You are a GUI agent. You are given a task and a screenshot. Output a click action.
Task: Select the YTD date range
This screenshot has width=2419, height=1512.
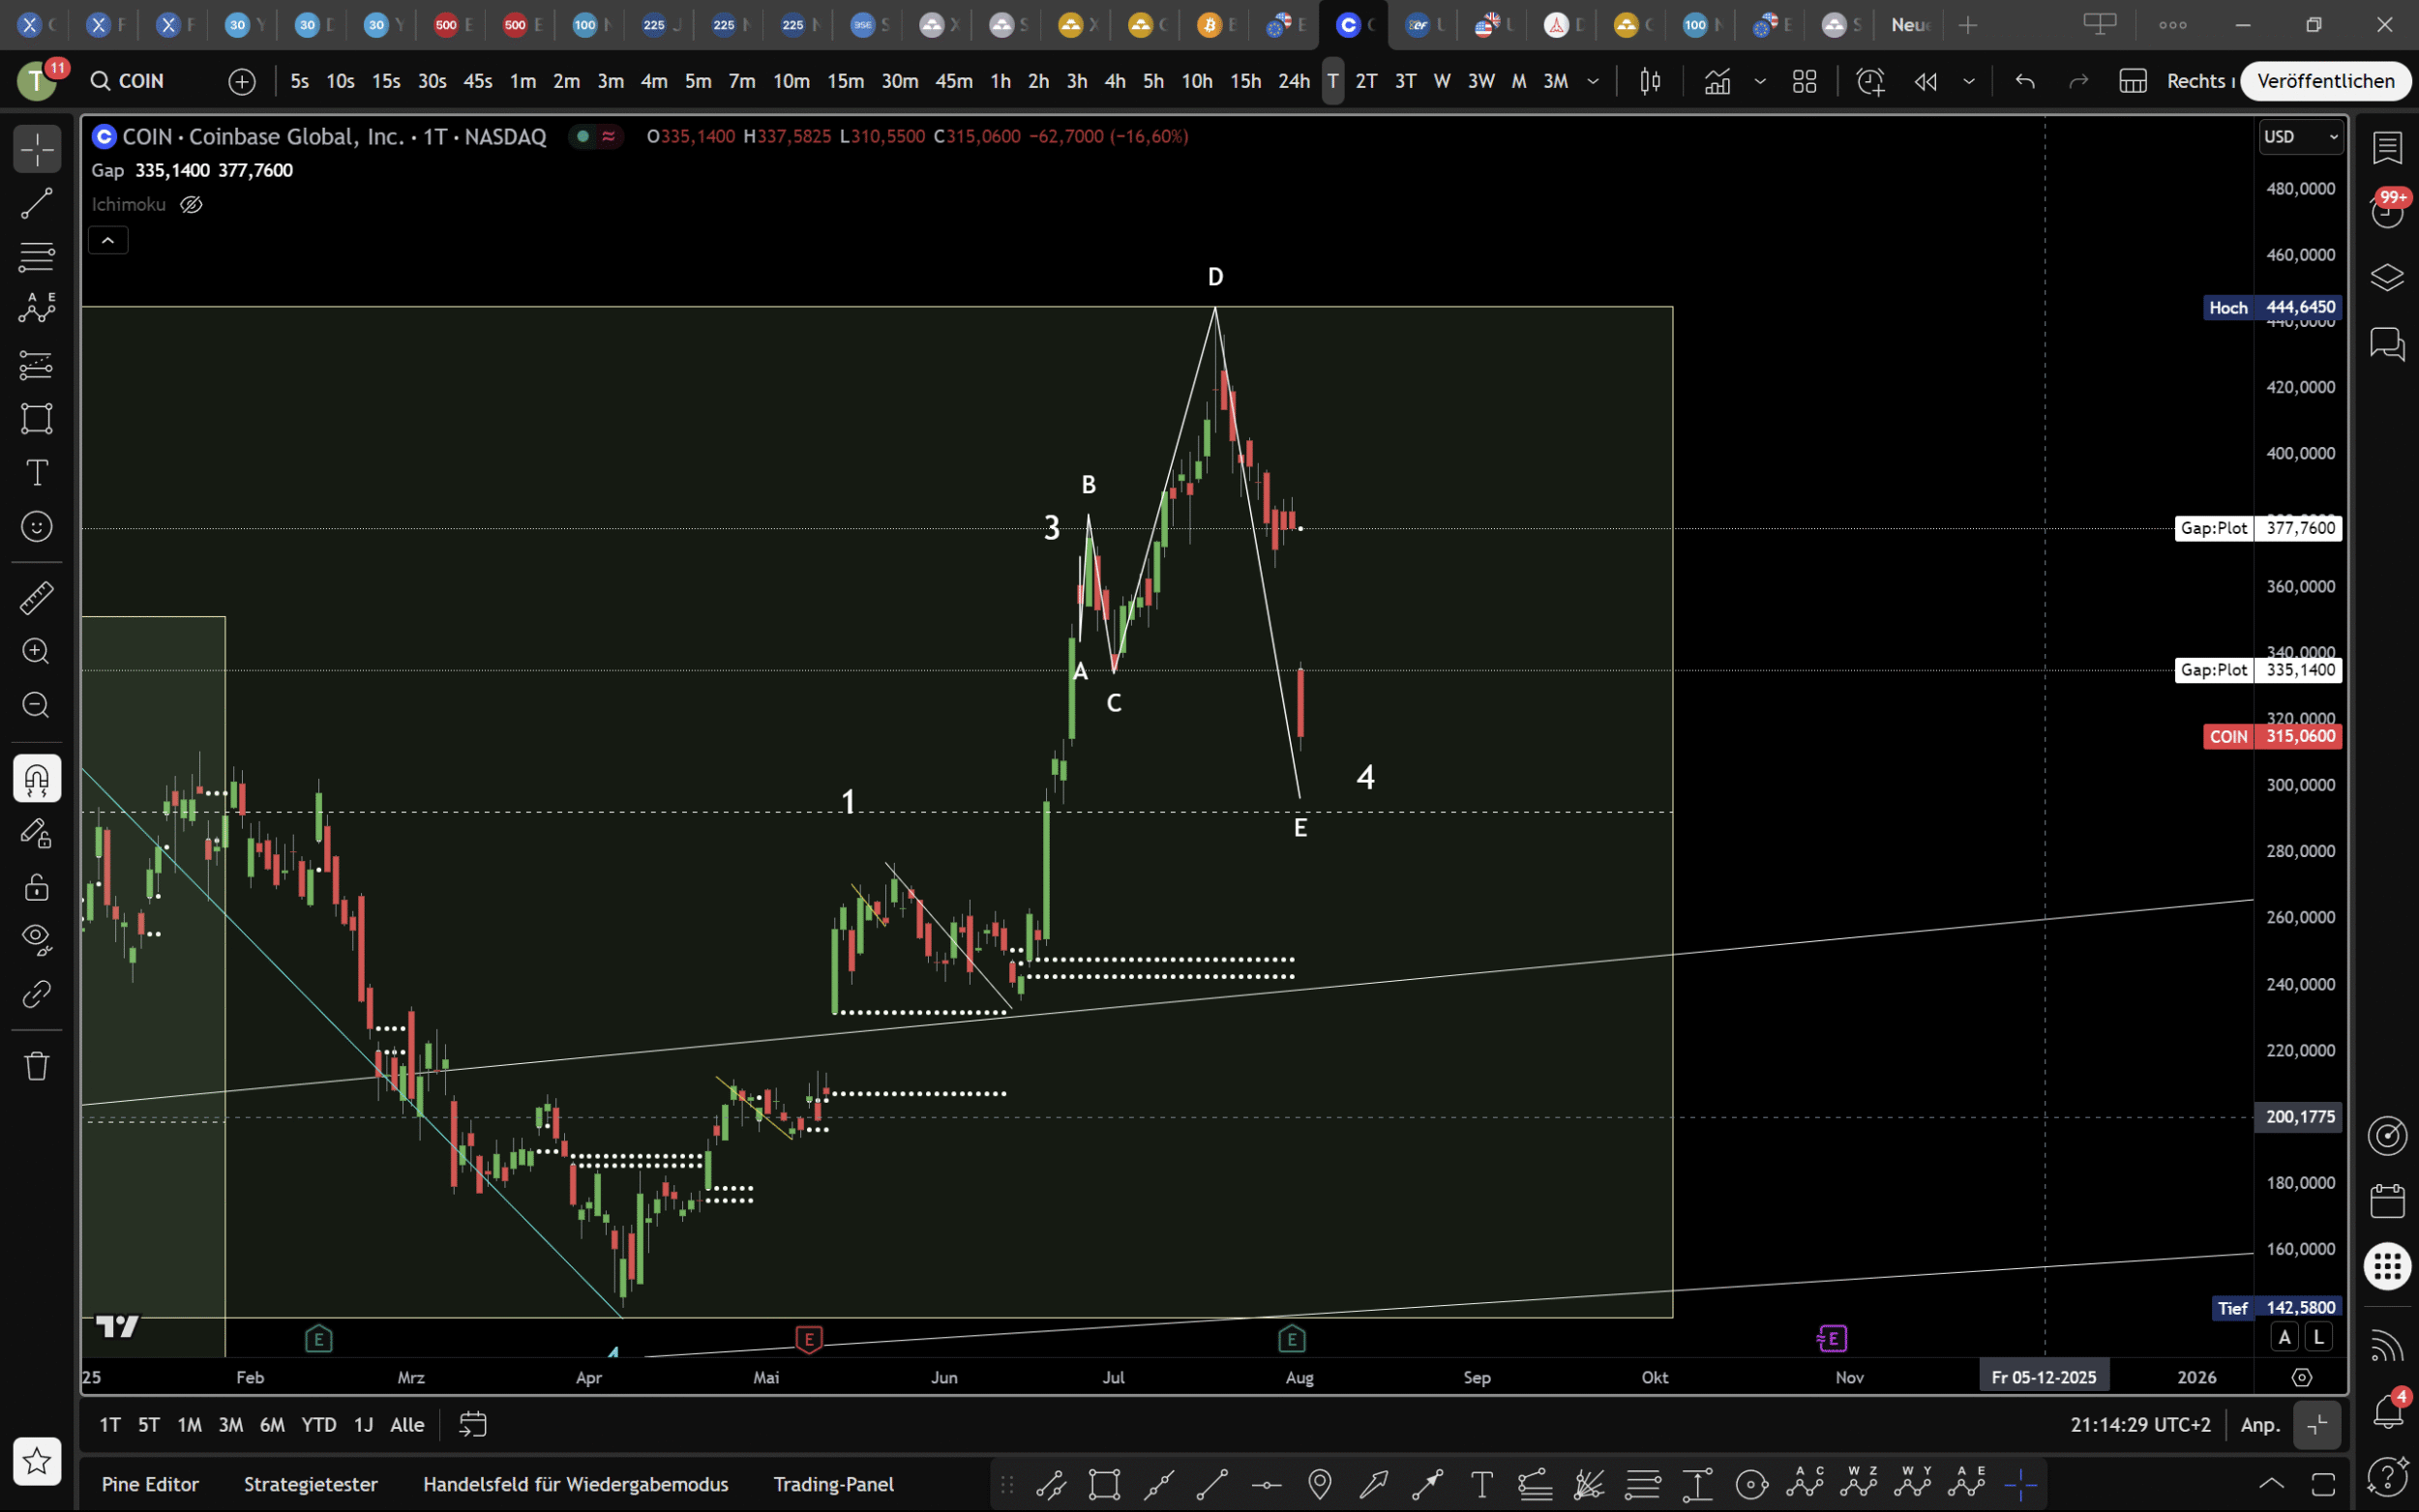pos(319,1424)
